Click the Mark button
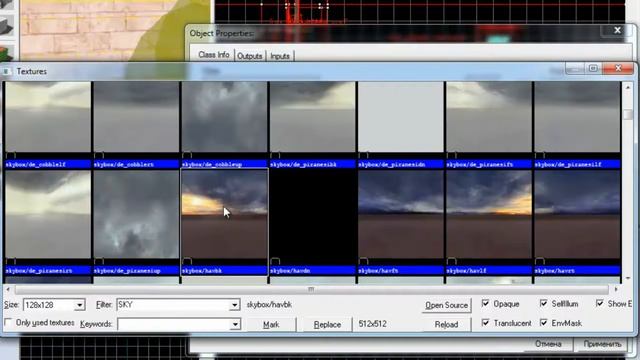This screenshot has height=360, width=640. coord(271,324)
